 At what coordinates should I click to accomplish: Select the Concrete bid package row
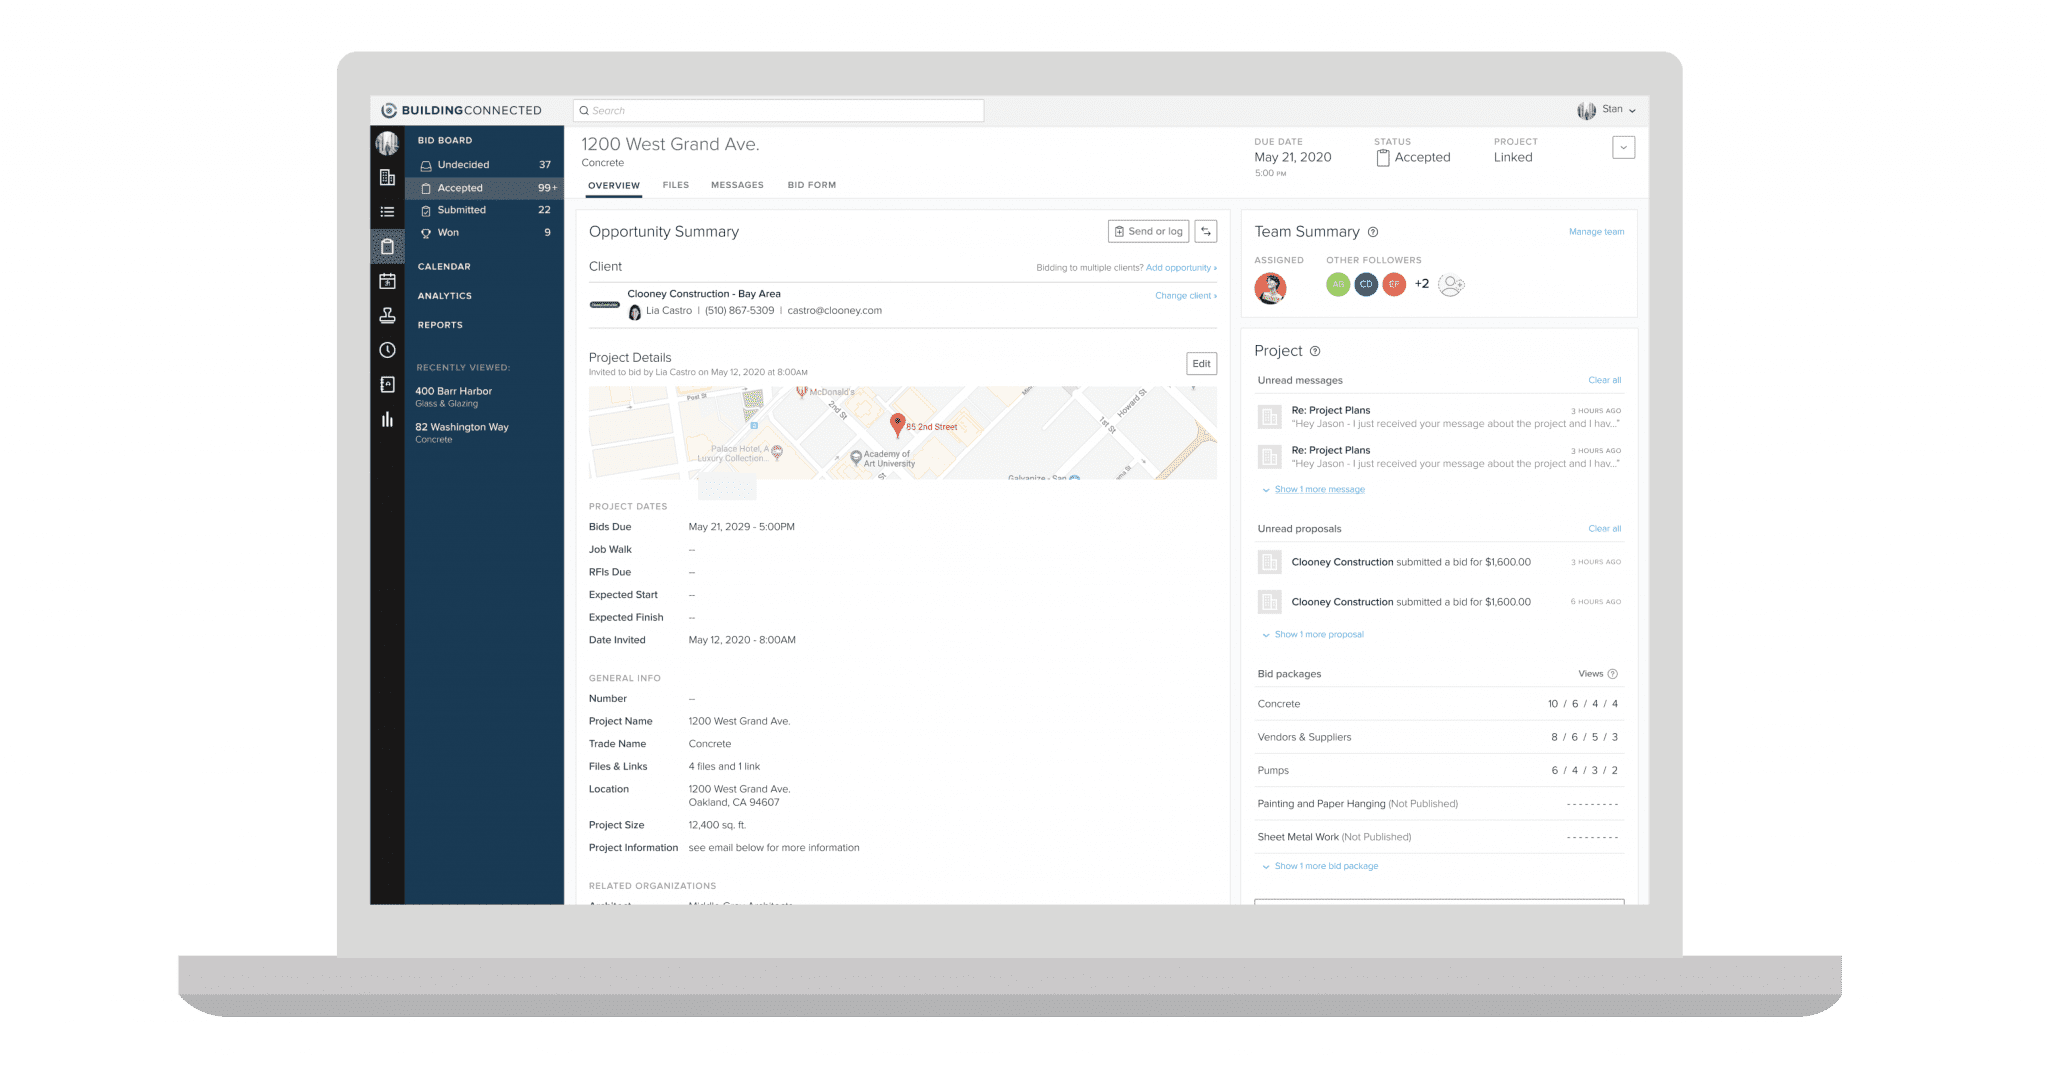click(1439, 704)
